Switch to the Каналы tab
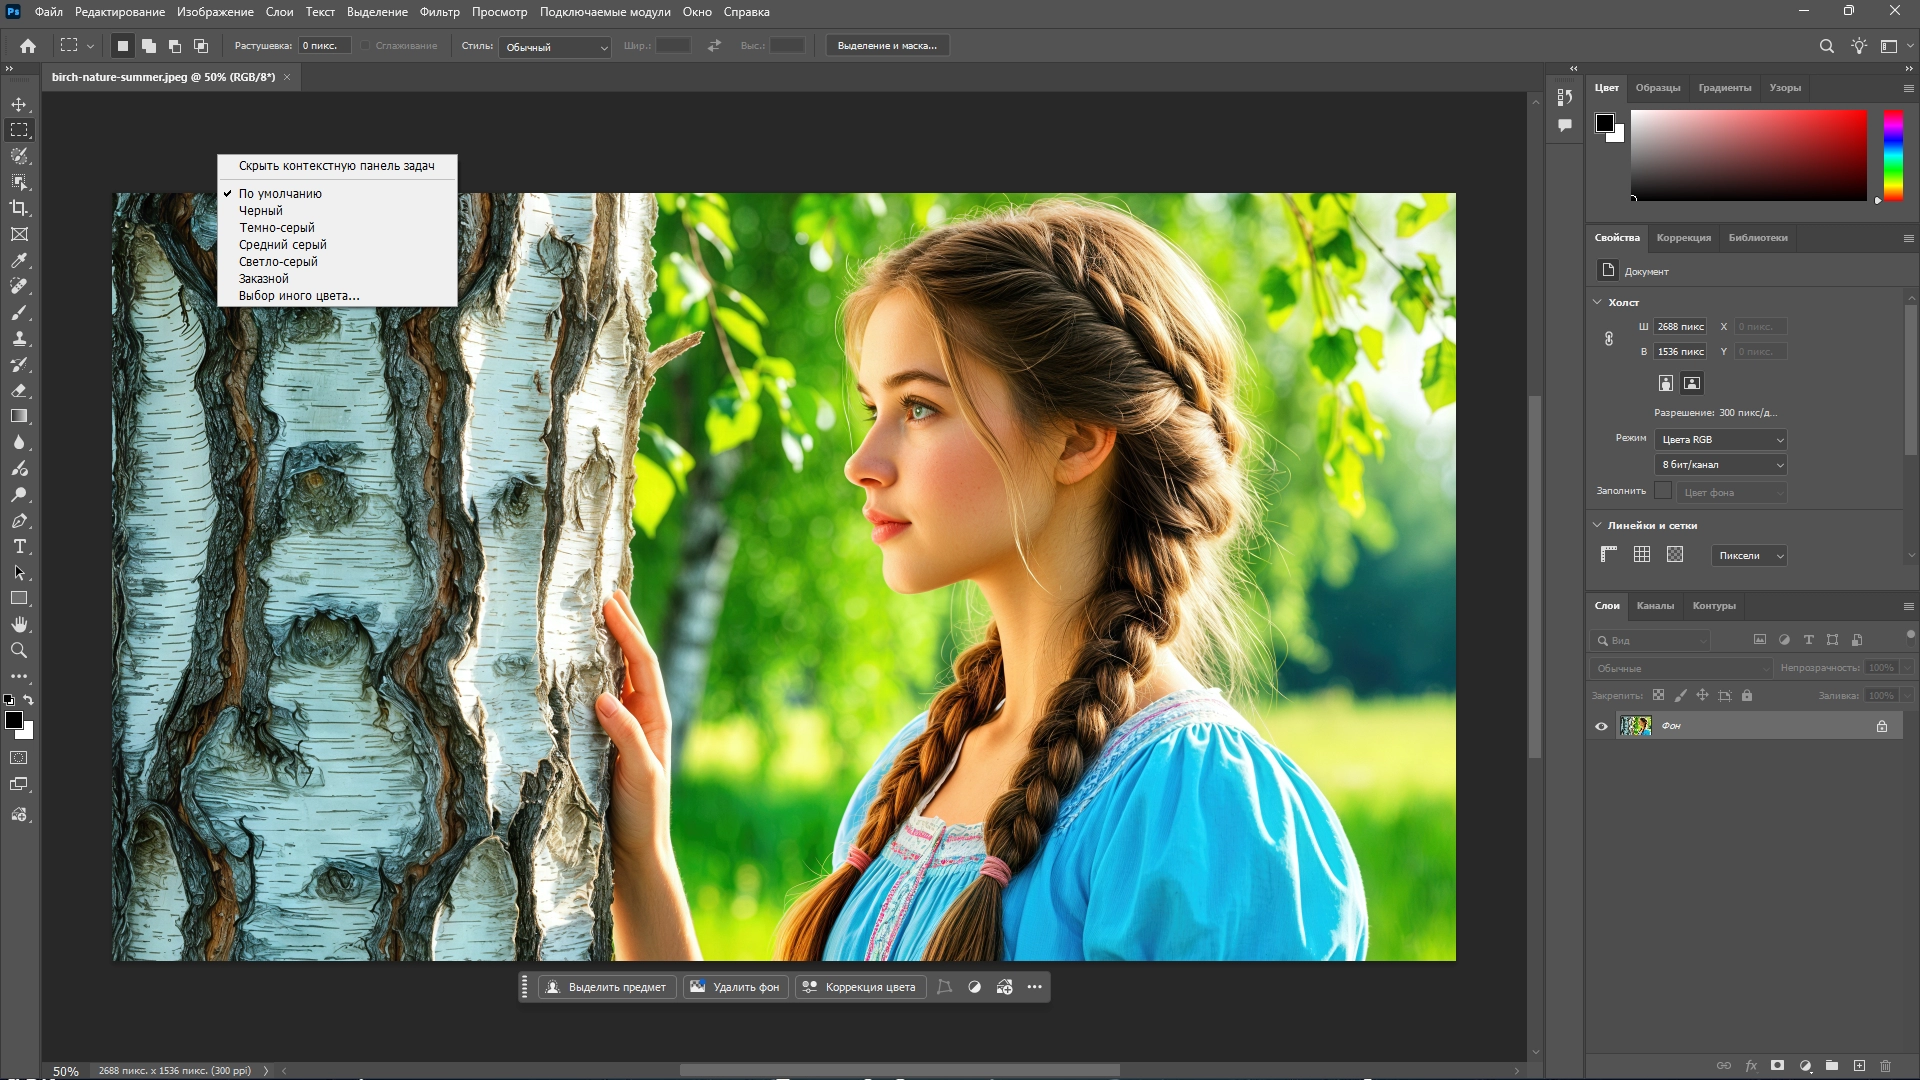 pyautogui.click(x=1654, y=606)
